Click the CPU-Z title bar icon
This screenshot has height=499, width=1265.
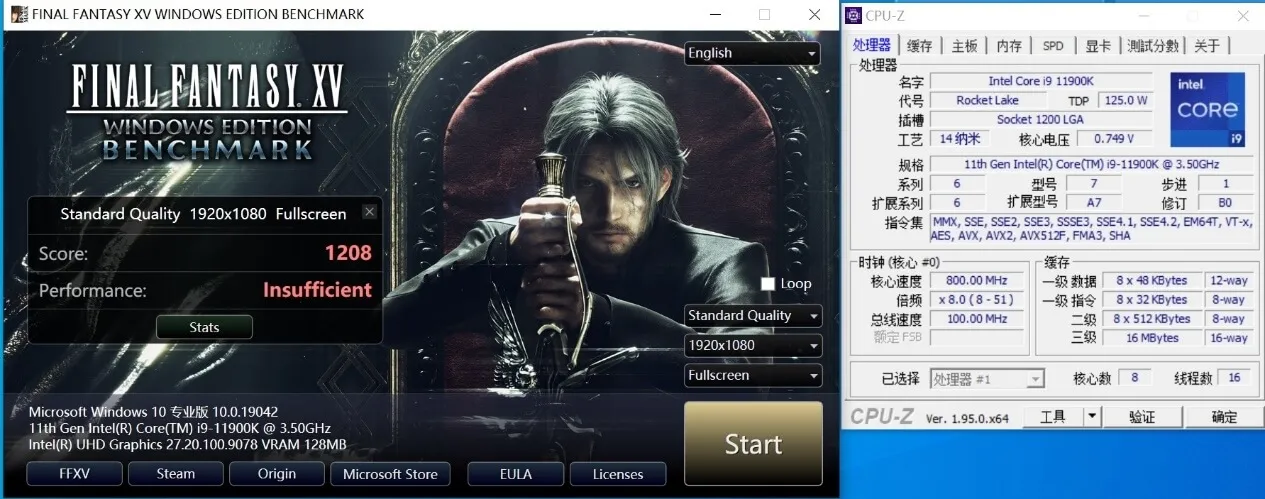point(853,15)
